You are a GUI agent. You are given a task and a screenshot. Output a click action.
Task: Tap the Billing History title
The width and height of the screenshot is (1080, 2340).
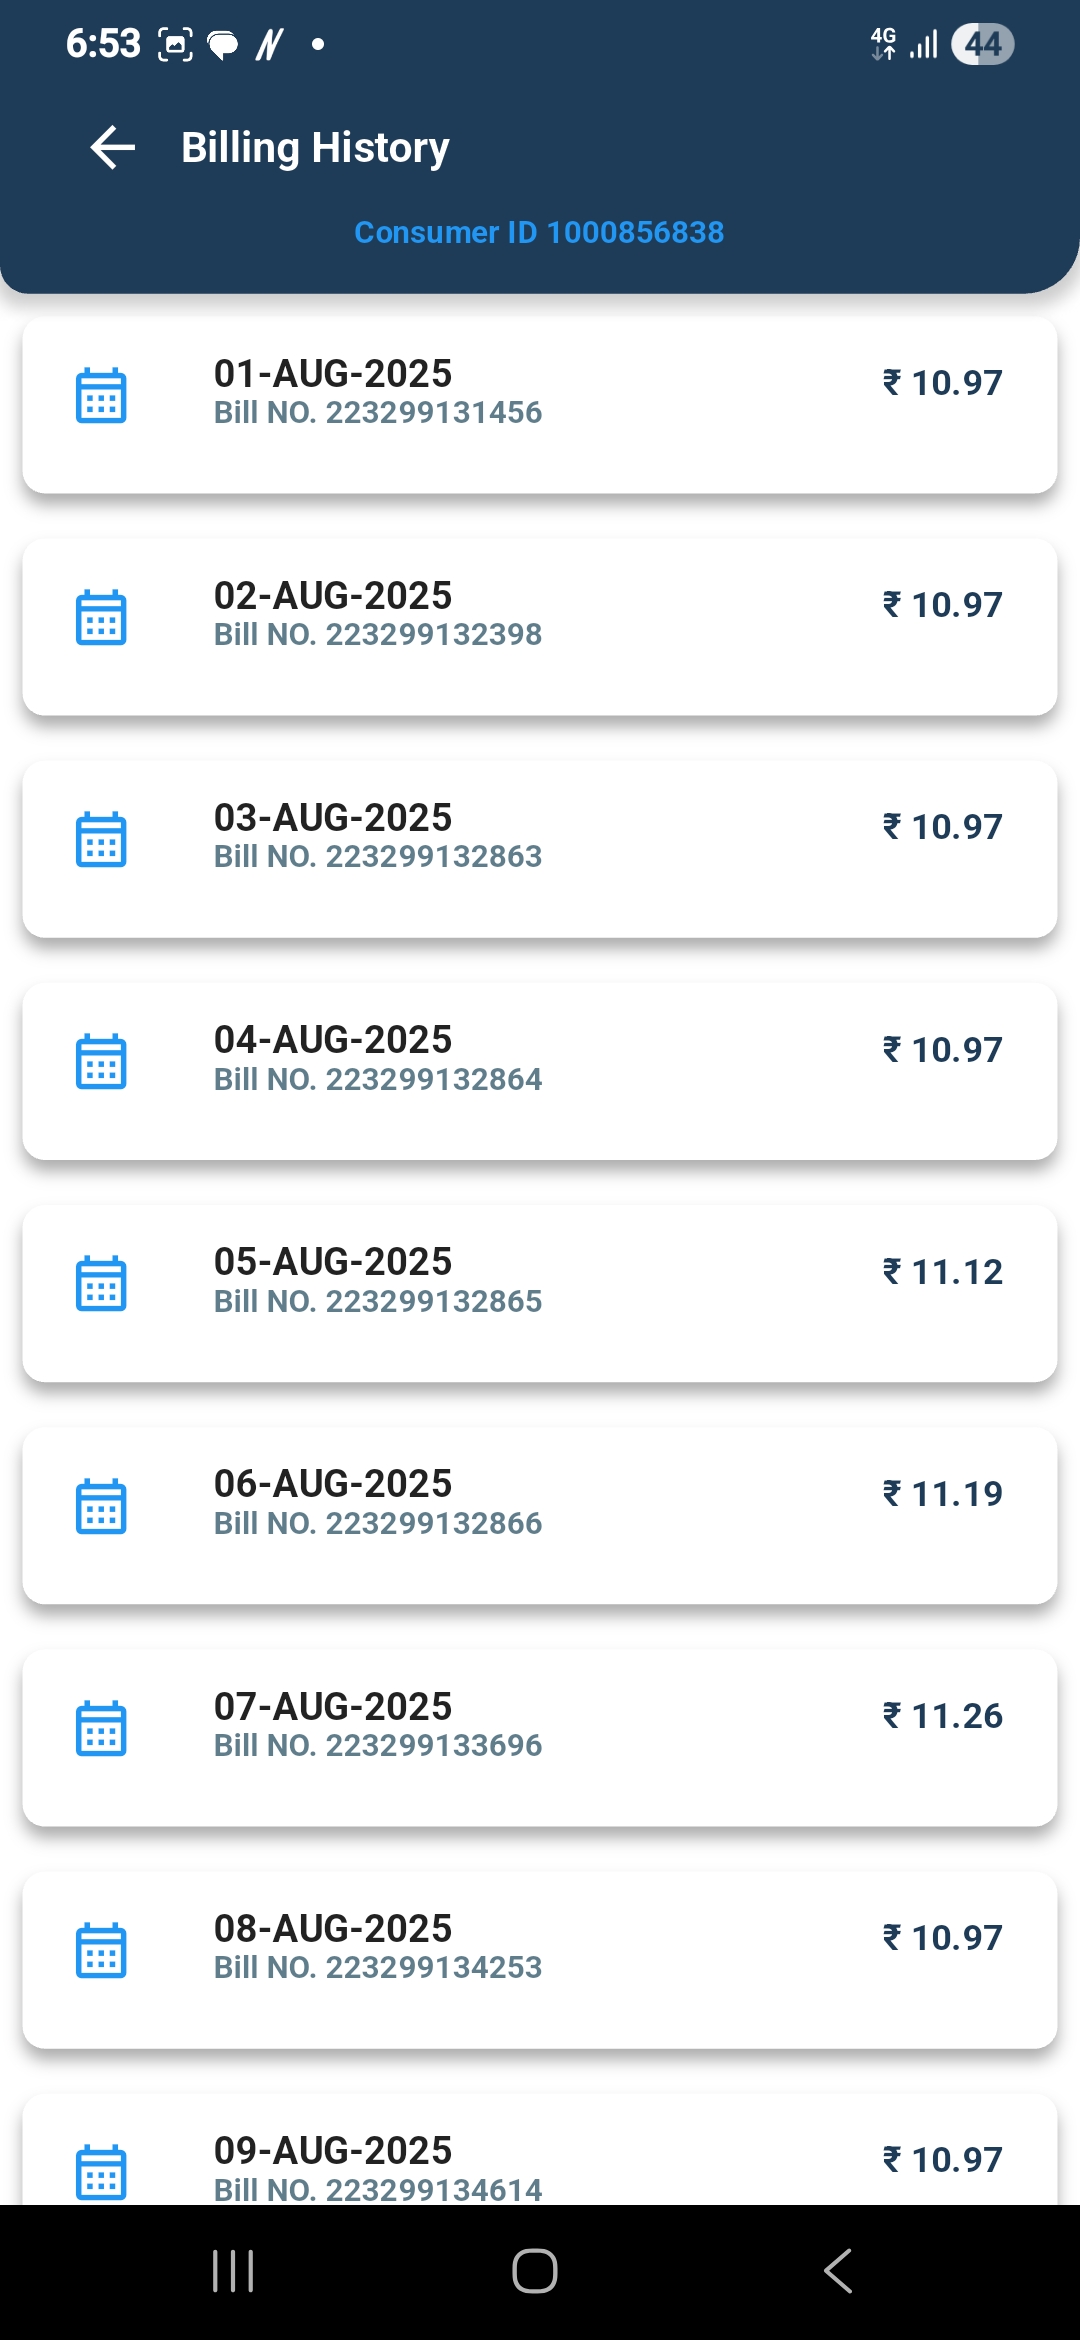[315, 148]
